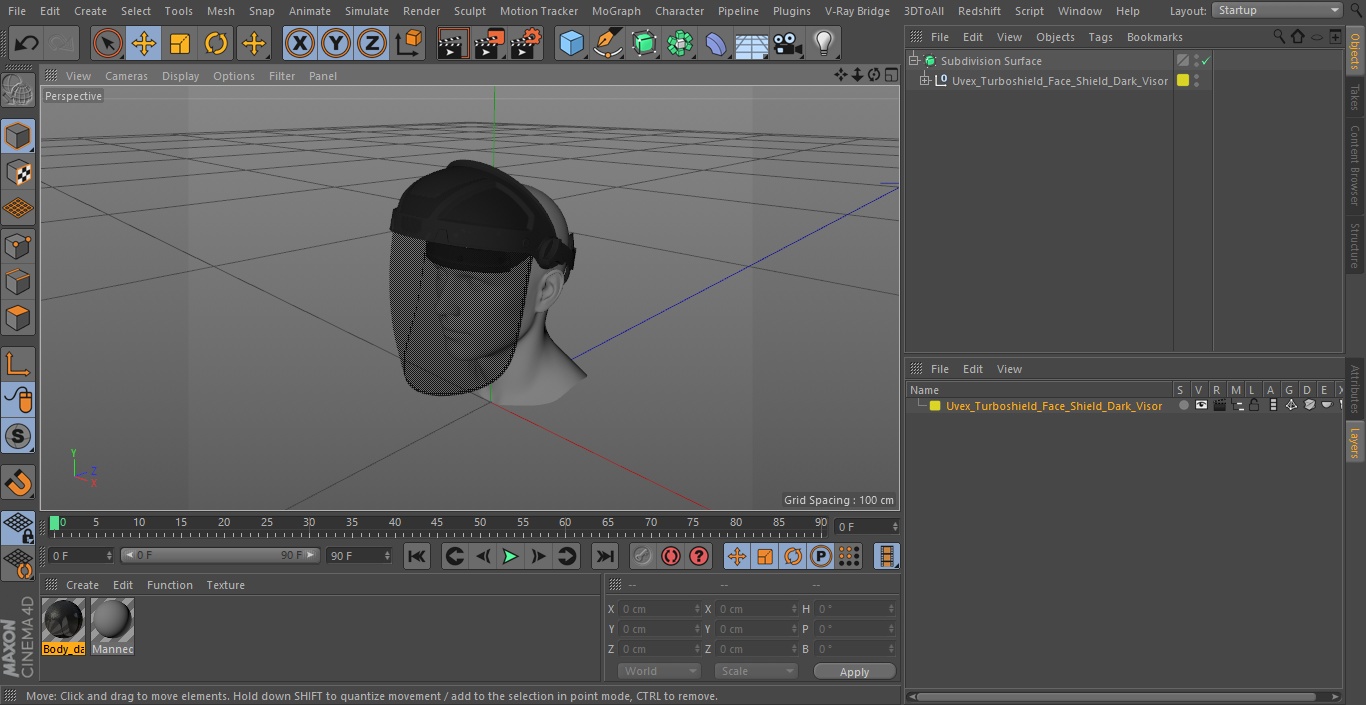Toggle the Y-axis lock

[x=336, y=44]
